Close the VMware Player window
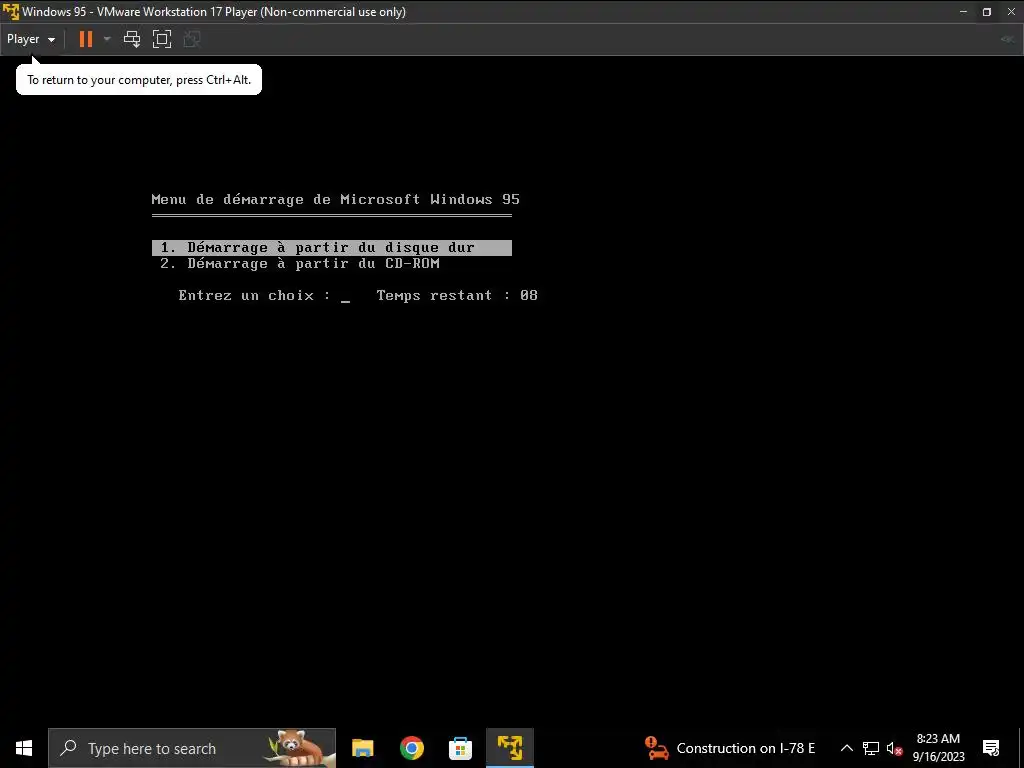Image resolution: width=1024 pixels, height=768 pixels. [x=1011, y=12]
